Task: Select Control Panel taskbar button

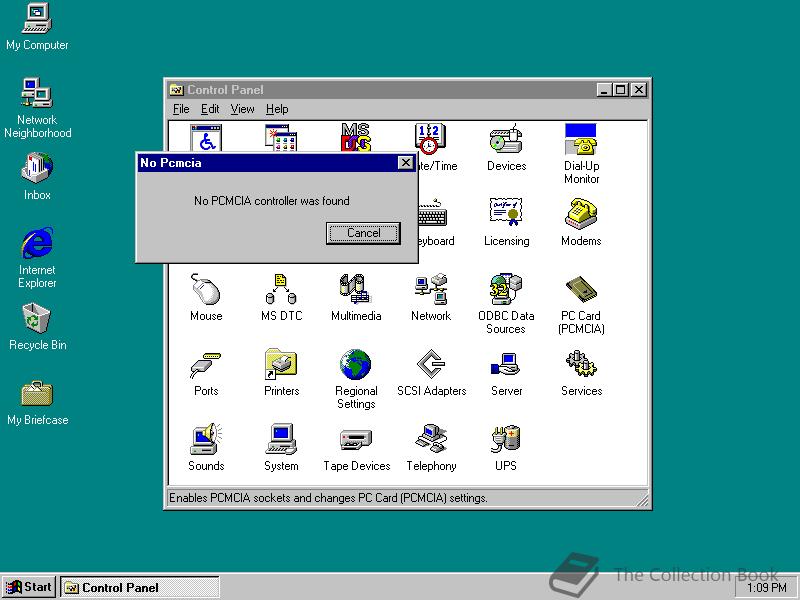Action: click(x=140, y=587)
